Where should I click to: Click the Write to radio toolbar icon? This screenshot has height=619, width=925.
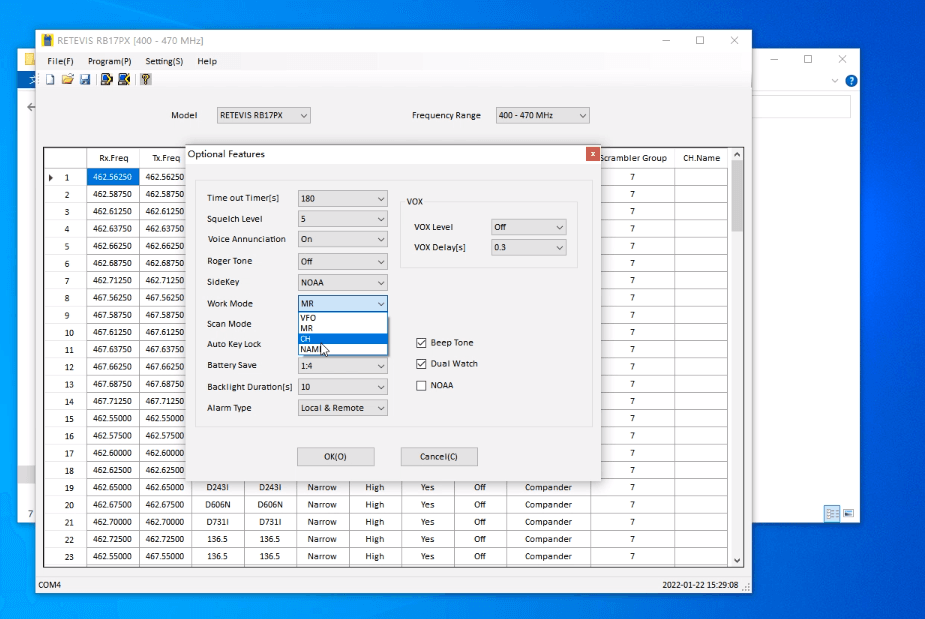(124, 79)
